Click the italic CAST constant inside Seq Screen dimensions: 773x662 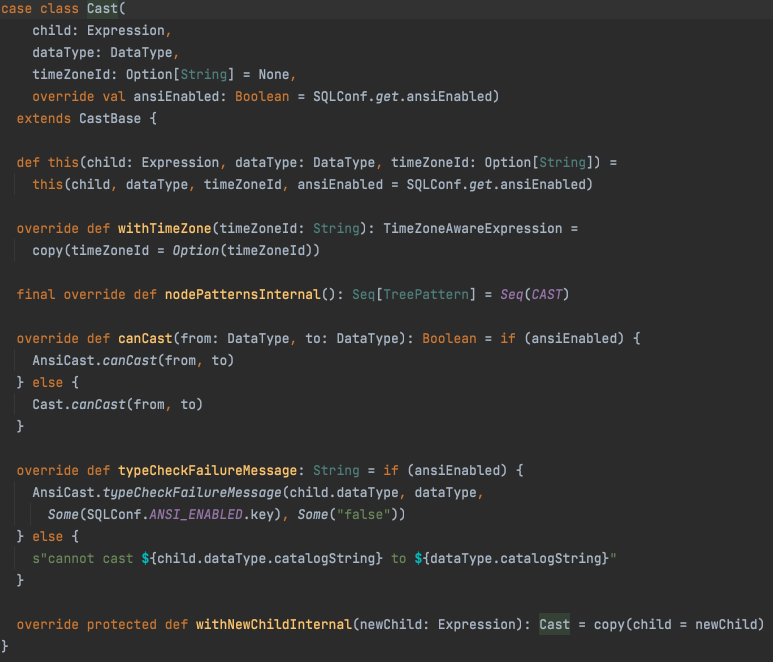[547, 294]
